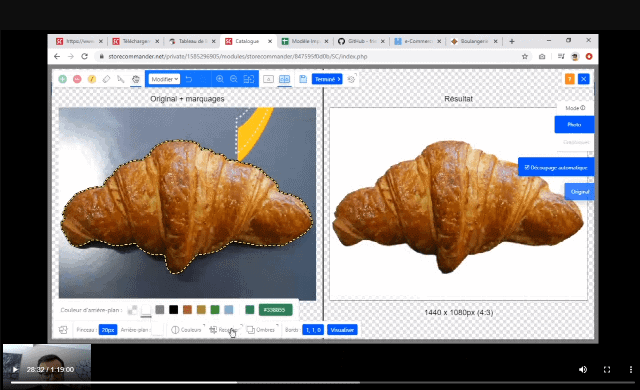The image size is (640, 390).
Task: Click the undo arrow icon
Action: tap(189, 79)
